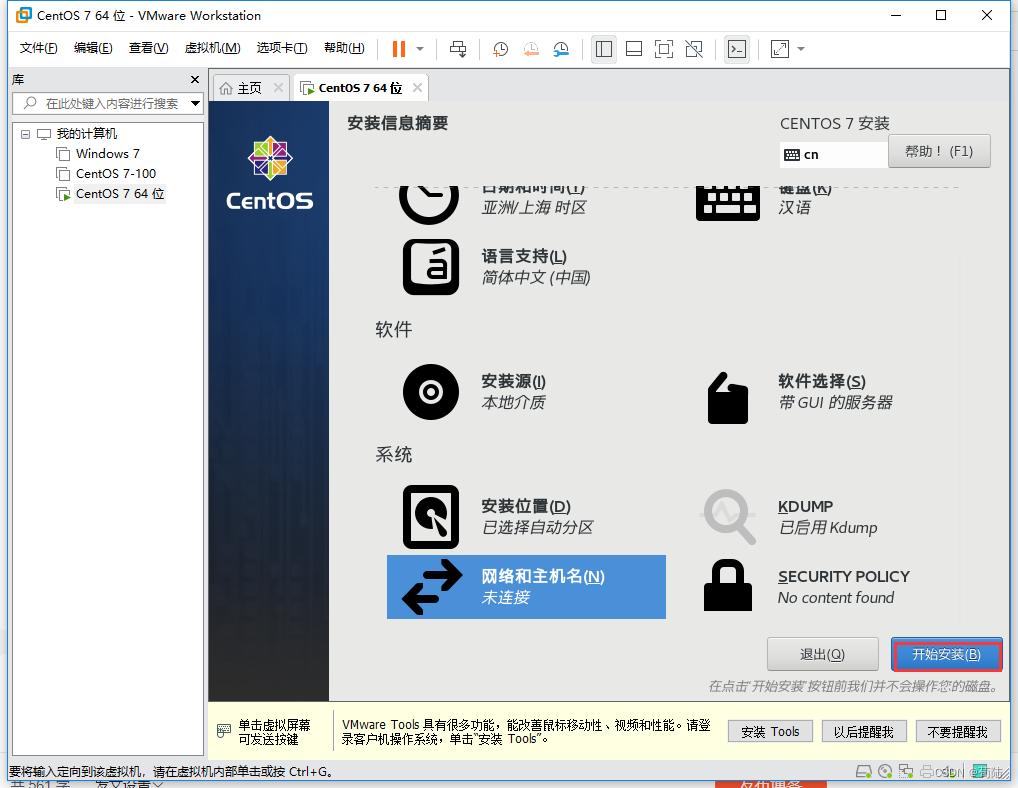Open the 虚拟机(M) menu
The image size is (1018, 788).
point(212,48)
